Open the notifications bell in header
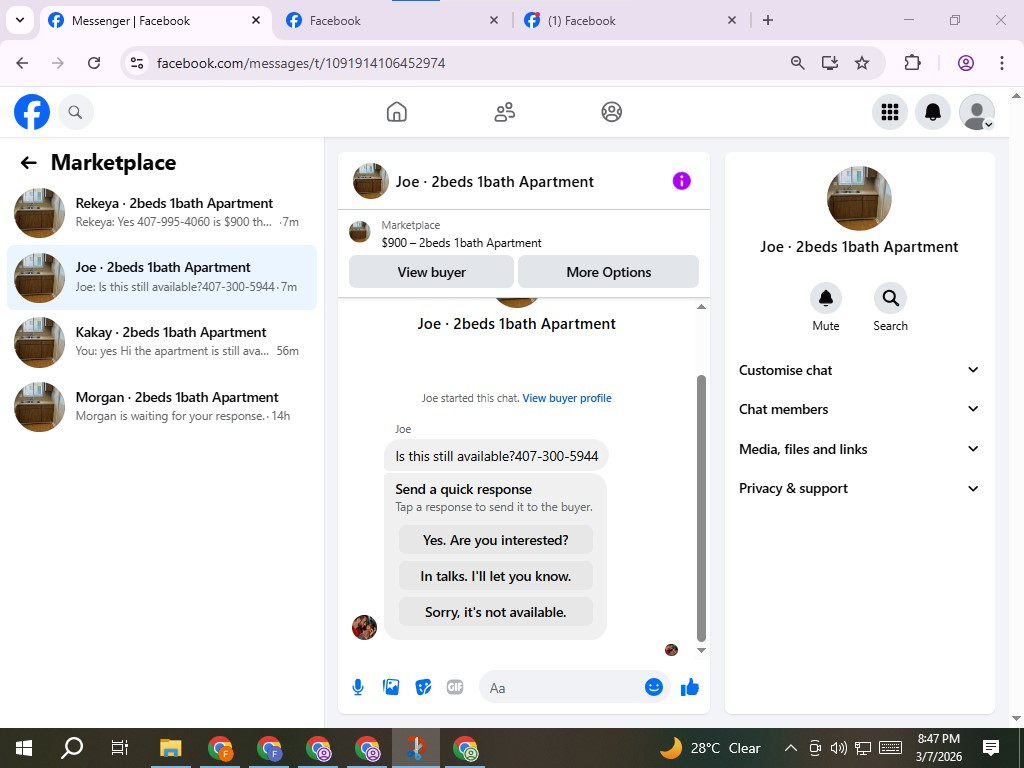This screenshot has width=1024, height=768. point(933,112)
